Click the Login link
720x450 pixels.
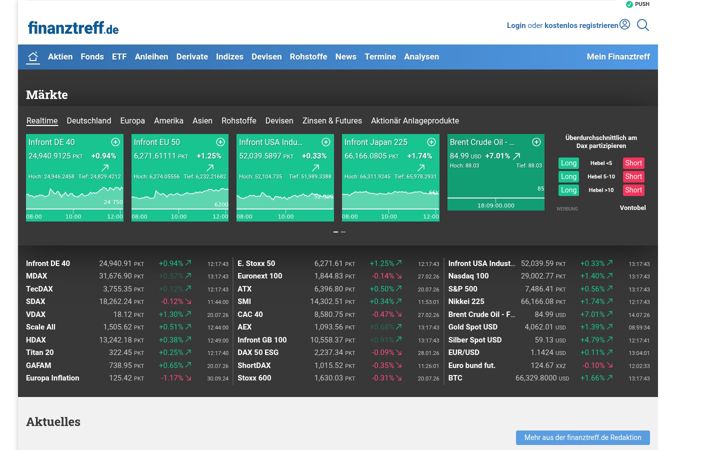[516, 26]
